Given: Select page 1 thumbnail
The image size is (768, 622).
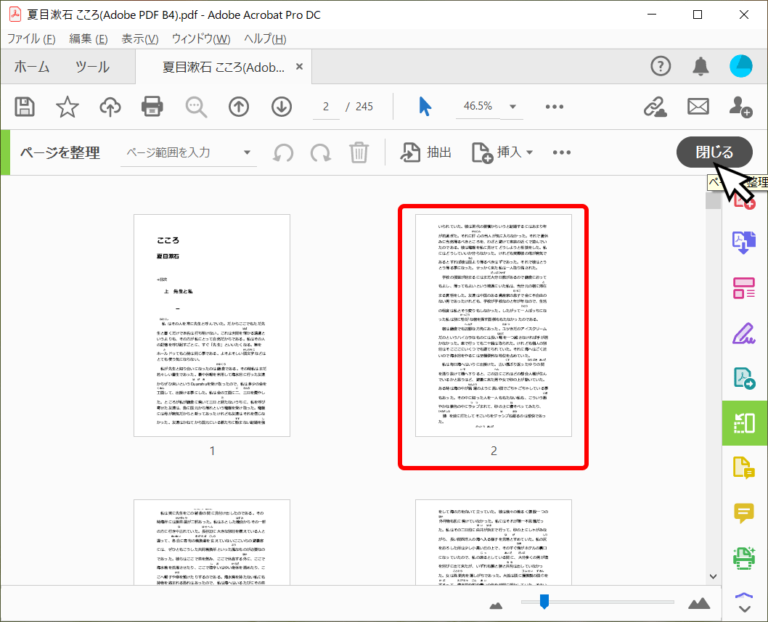Looking at the screenshot, I should pyautogui.click(x=212, y=325).
